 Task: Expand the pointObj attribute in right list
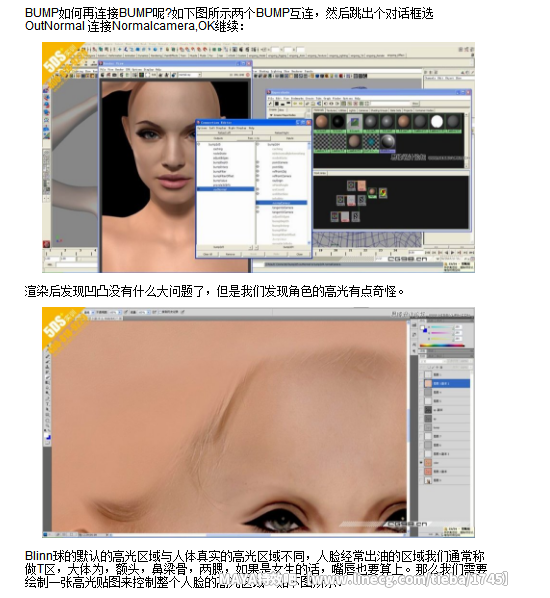point(257,167)
